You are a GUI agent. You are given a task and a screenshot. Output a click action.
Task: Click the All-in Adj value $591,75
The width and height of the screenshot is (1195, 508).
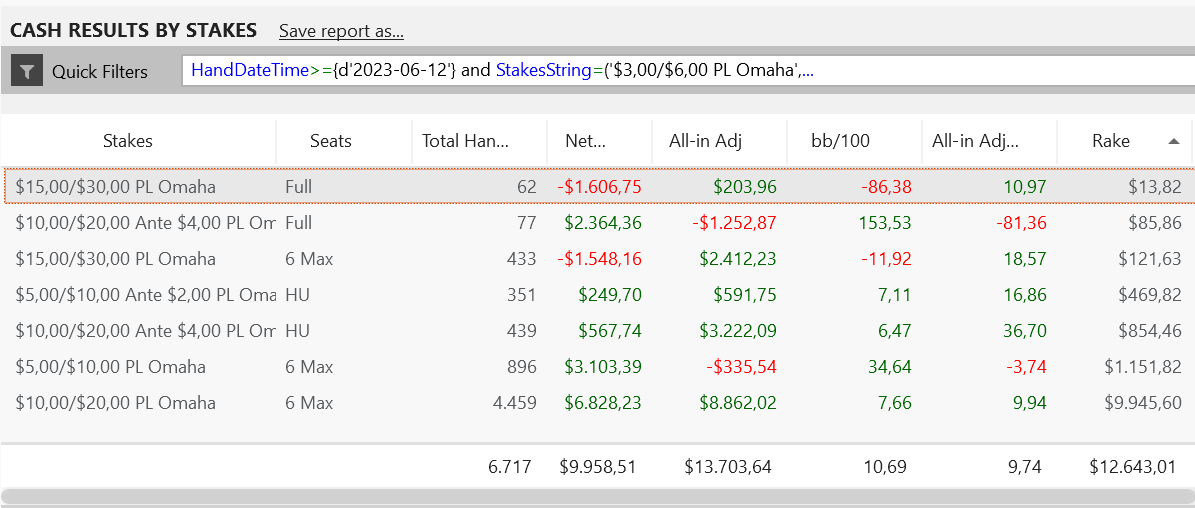745,295
